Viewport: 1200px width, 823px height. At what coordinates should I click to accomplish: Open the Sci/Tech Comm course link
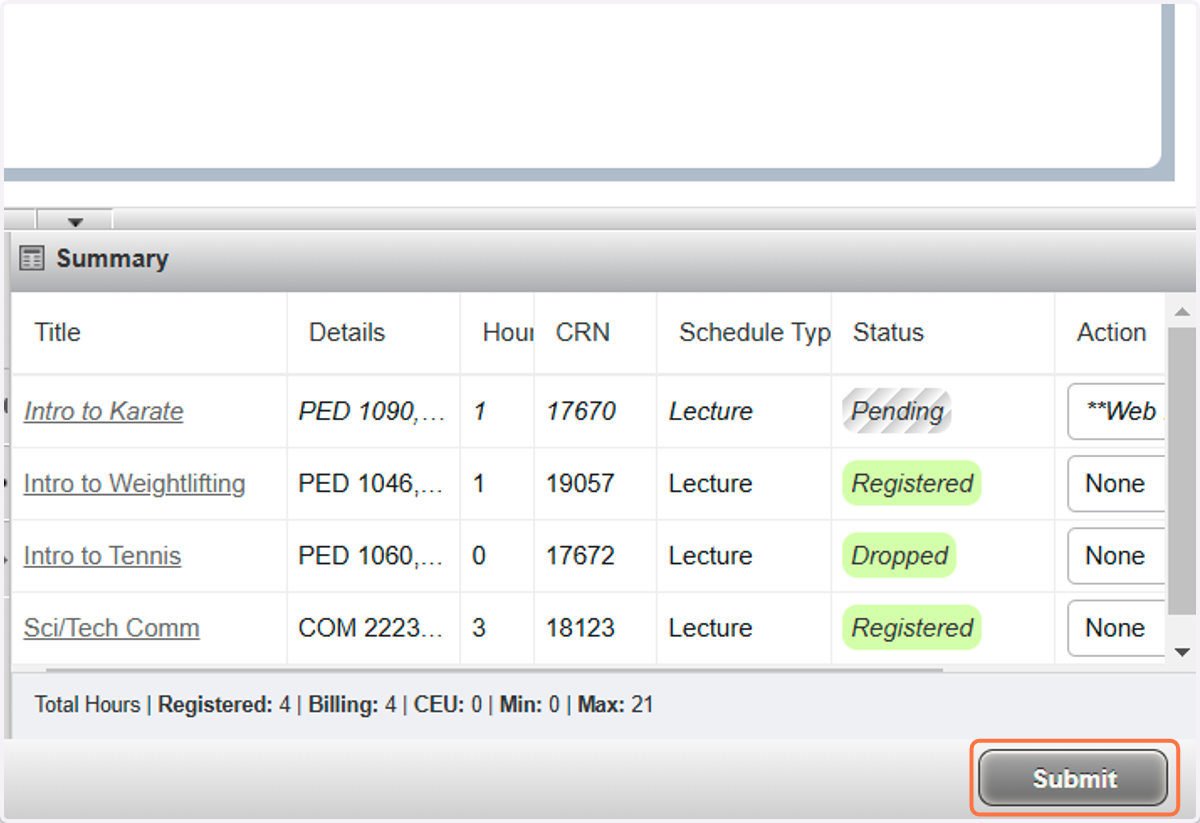(112, 628)
